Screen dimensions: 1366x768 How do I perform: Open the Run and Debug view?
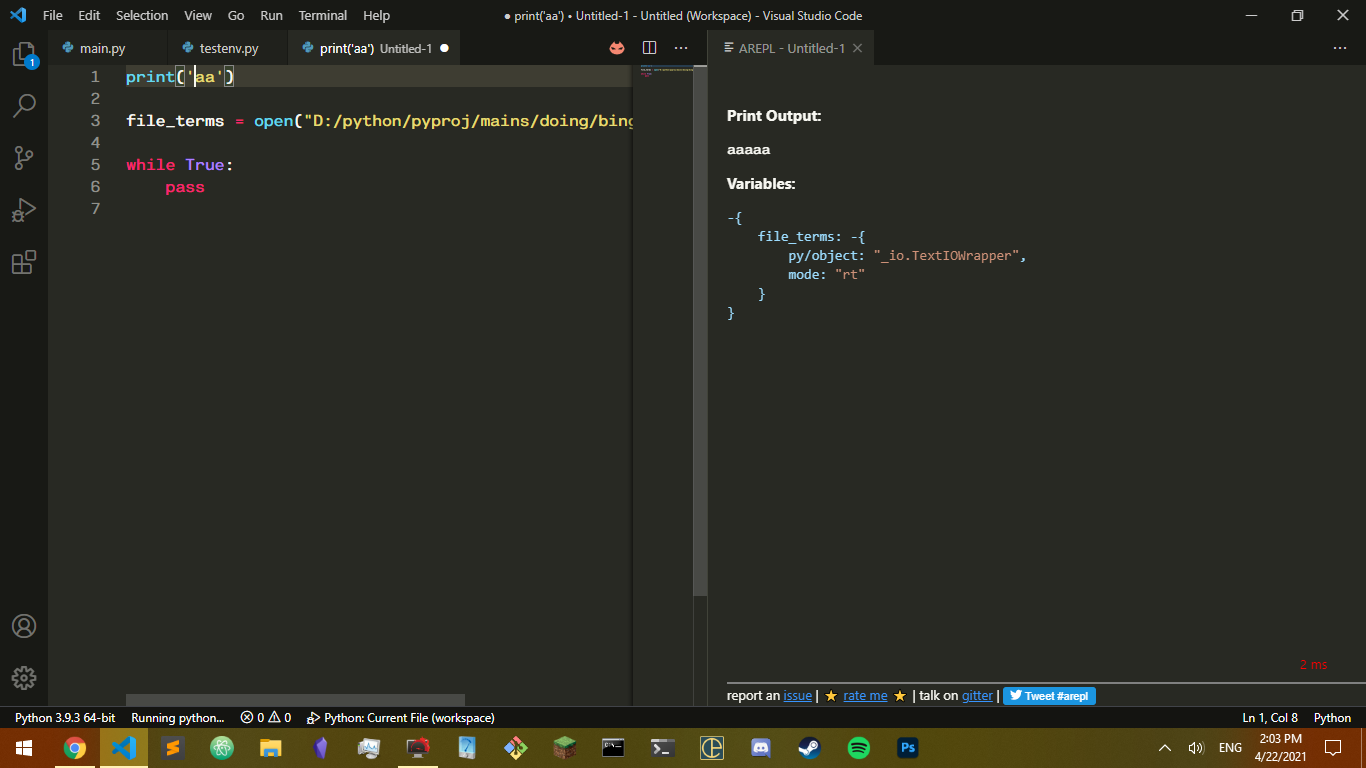click(x=25, y=209)
